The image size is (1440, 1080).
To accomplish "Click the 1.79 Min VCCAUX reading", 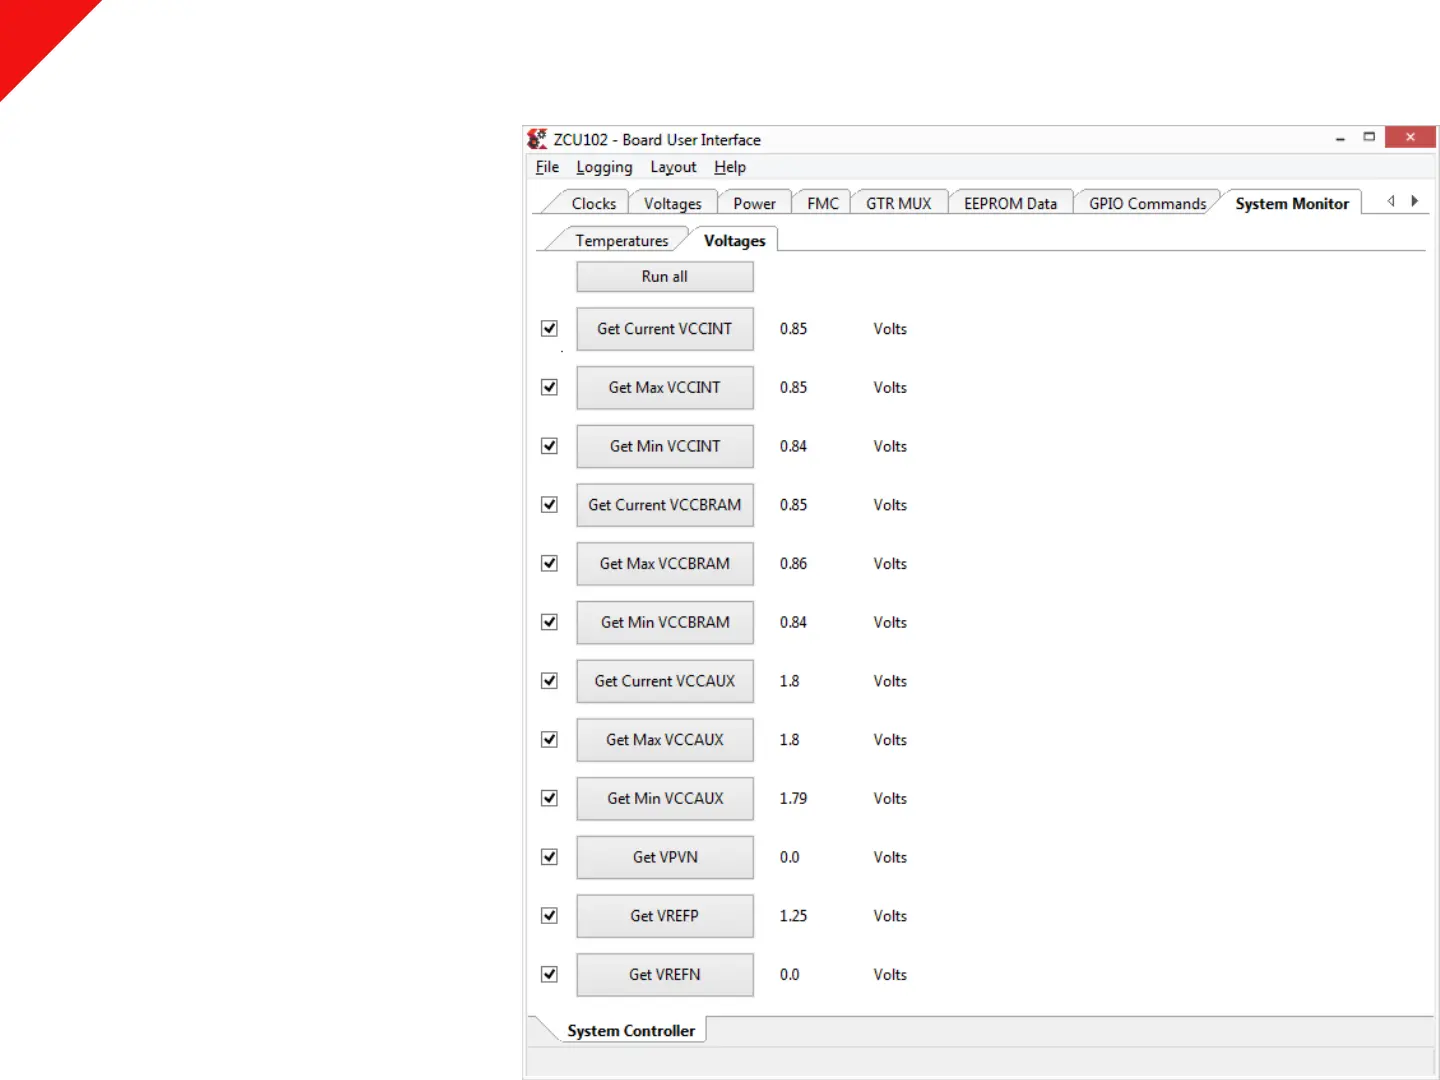I will click(793, 798).
